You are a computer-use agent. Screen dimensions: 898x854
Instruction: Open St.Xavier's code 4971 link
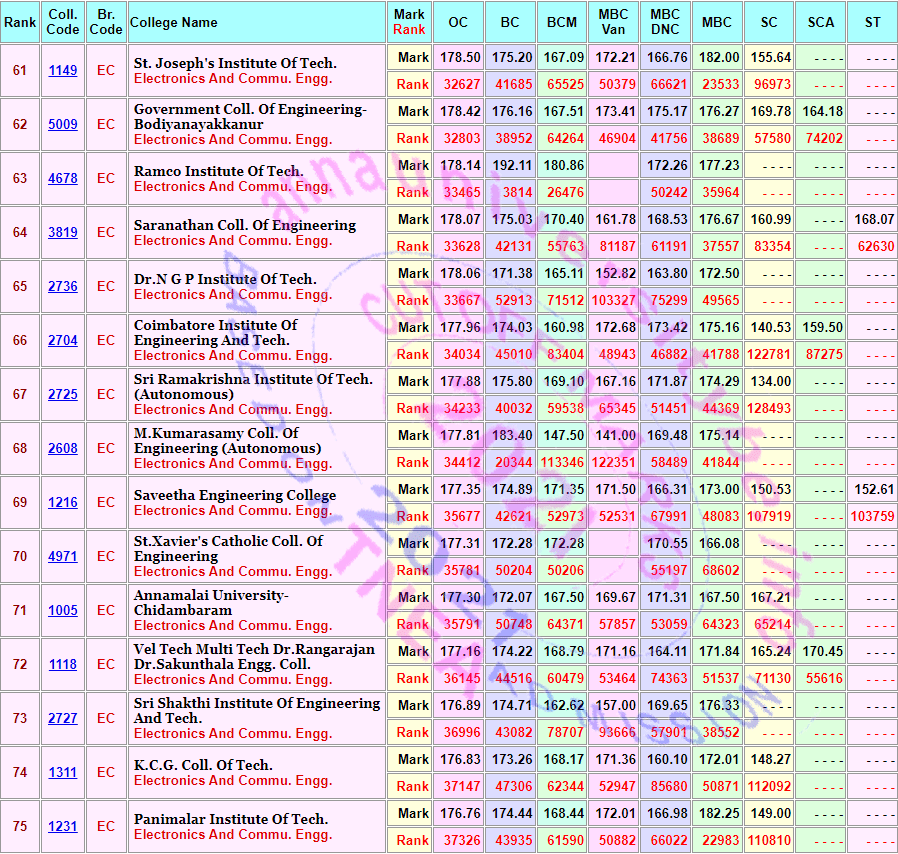click(x=63, y=556)
